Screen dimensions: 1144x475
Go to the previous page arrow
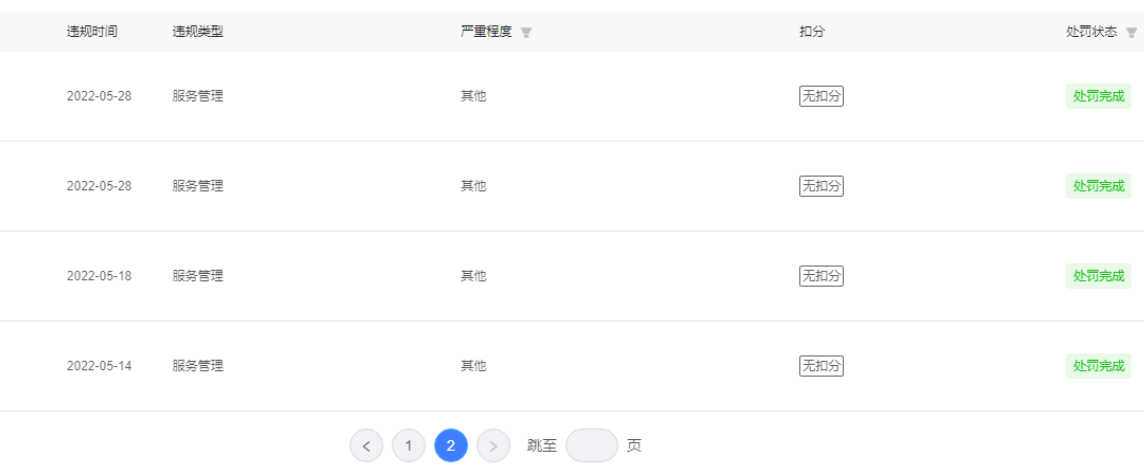click(x=366, y=446)
